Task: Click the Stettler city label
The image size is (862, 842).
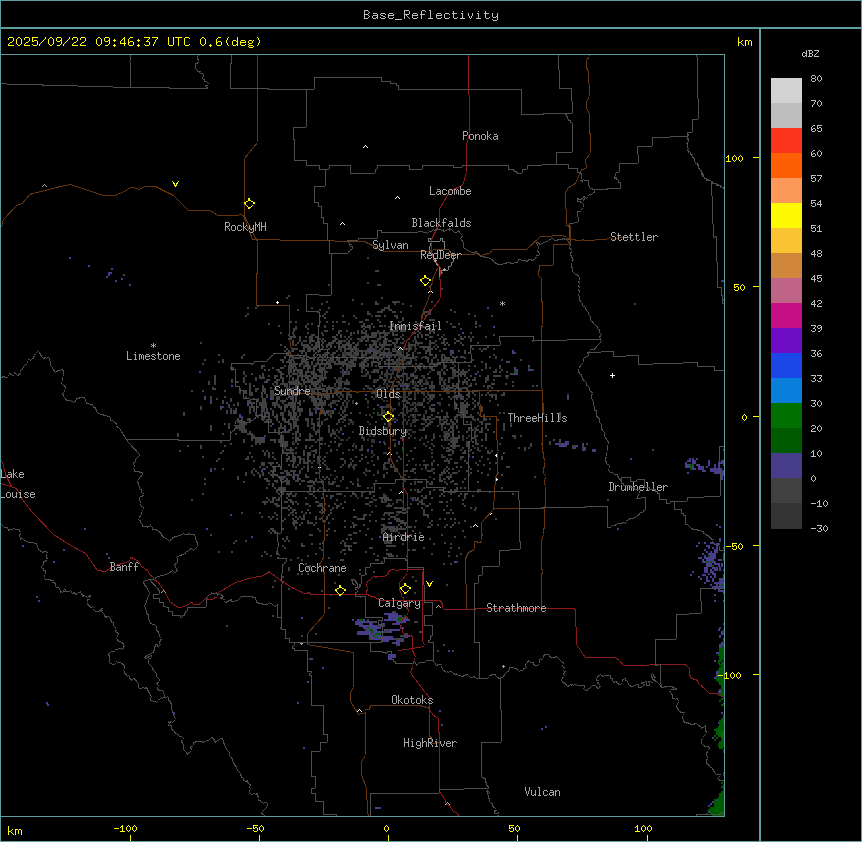Action: [634, 237]
